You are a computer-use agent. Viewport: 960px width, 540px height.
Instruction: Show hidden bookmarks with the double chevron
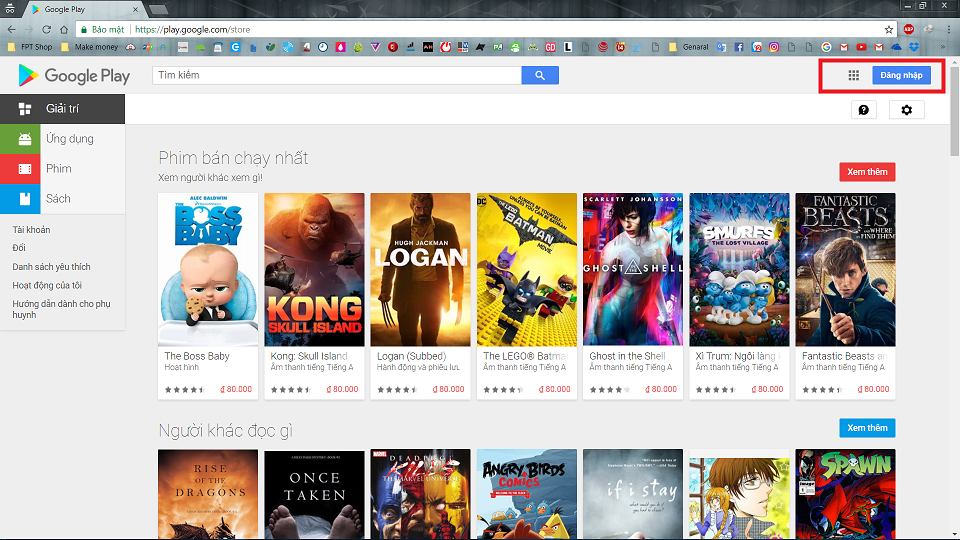point(943,47)
